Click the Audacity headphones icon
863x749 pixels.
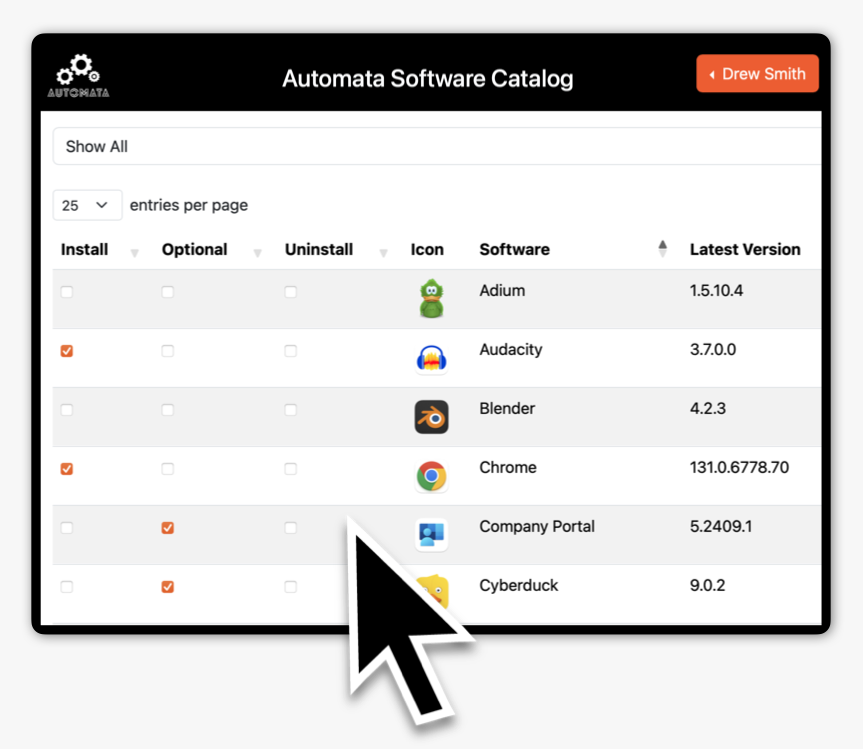432,359
